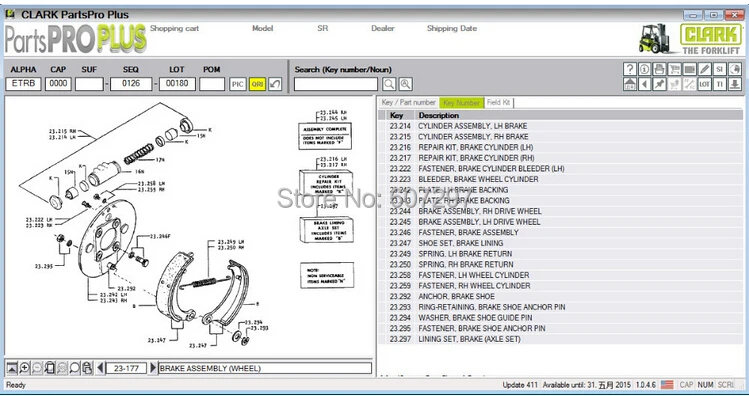
Task: Click the greyed zoom out icon
Action: click(37, 368)
